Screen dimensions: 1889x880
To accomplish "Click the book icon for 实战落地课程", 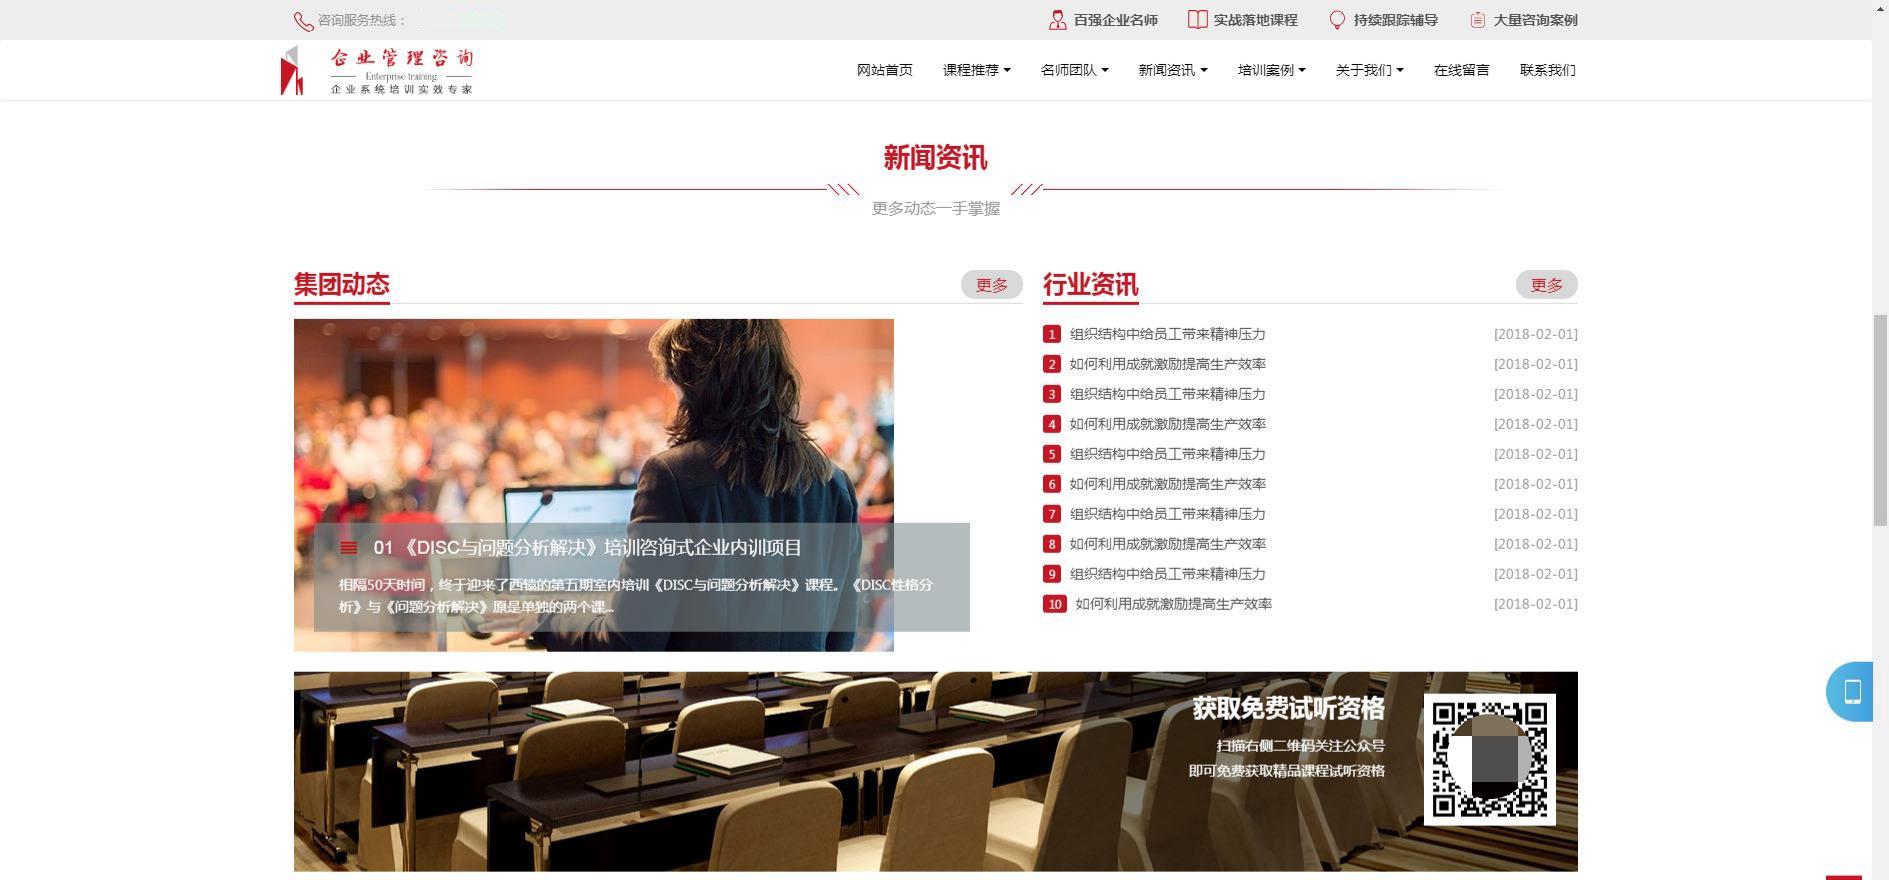I will [1197, 20].
